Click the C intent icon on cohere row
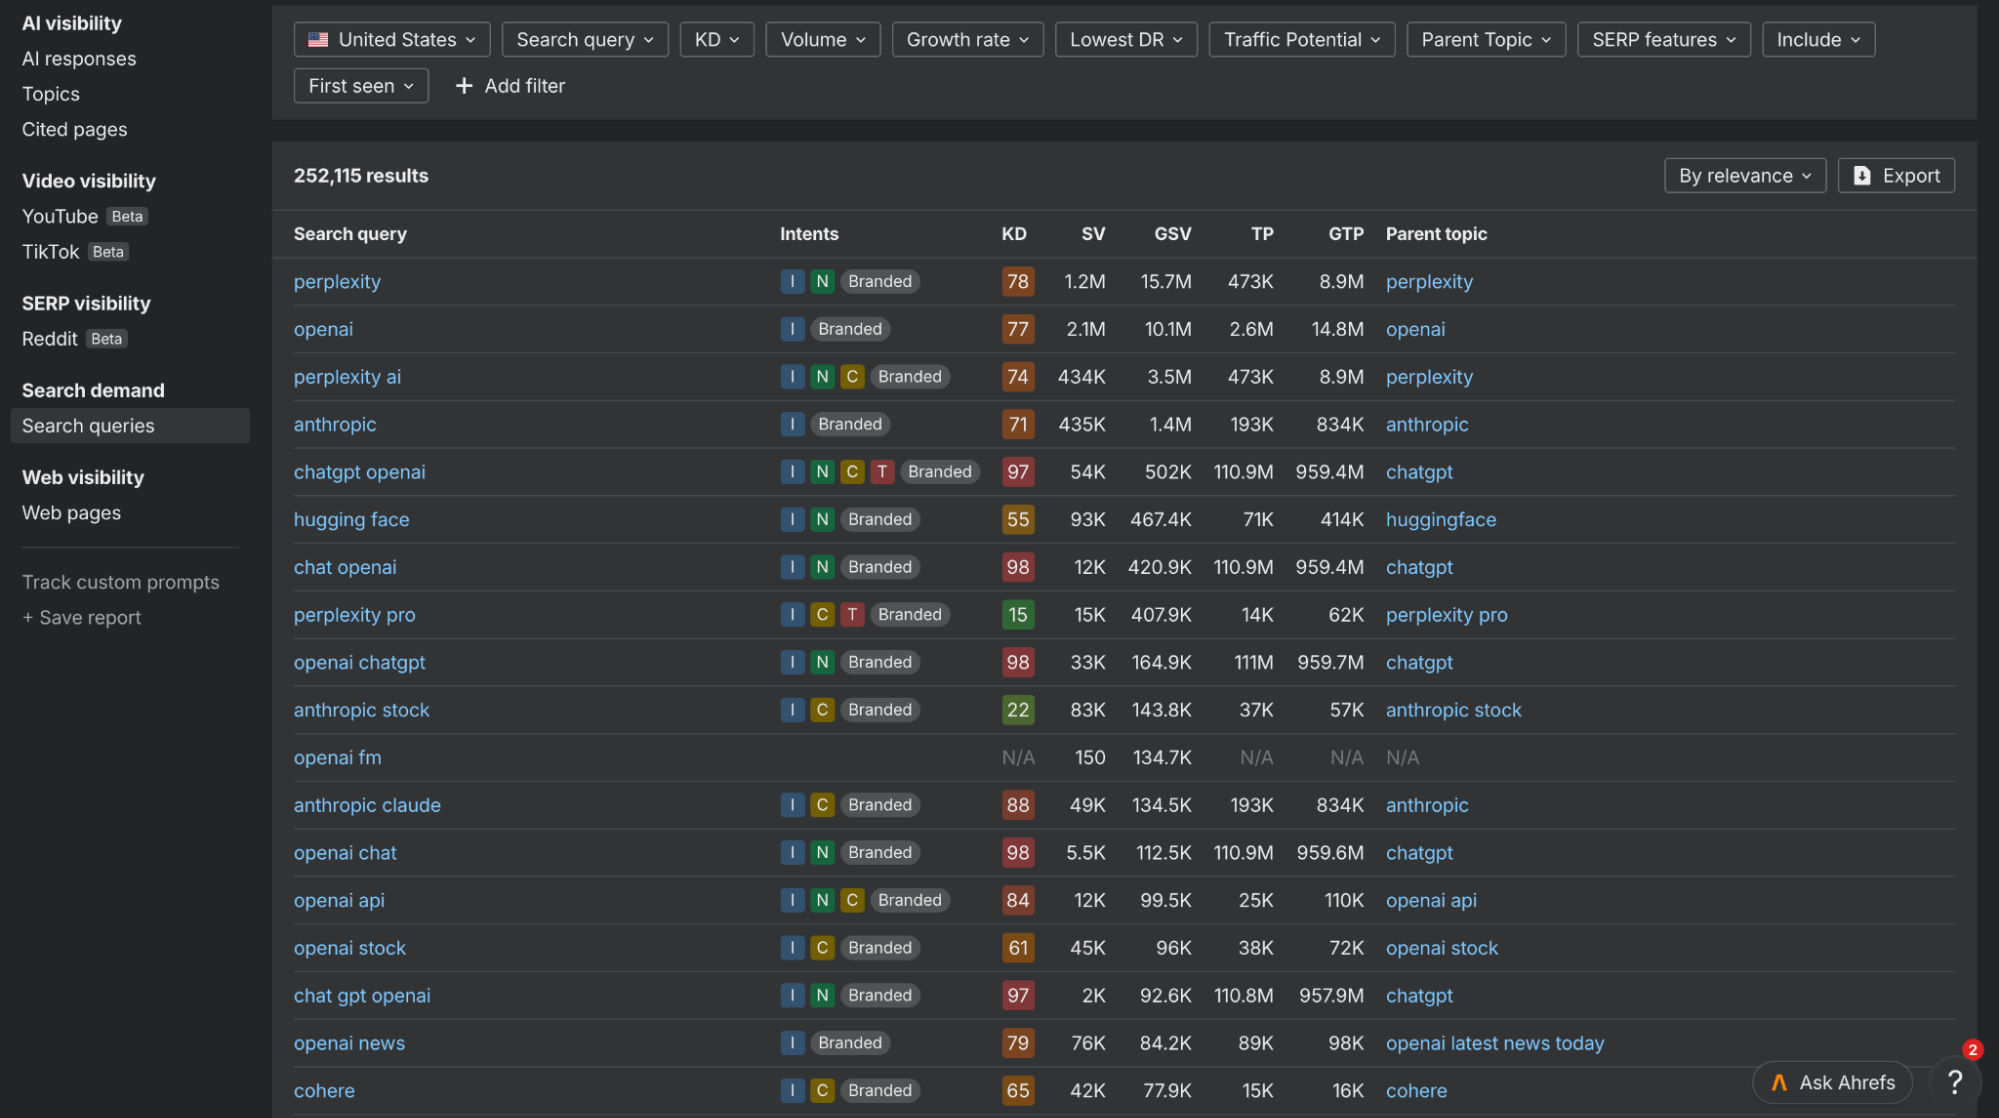 pyautogui.click(x=822, y=1091)
